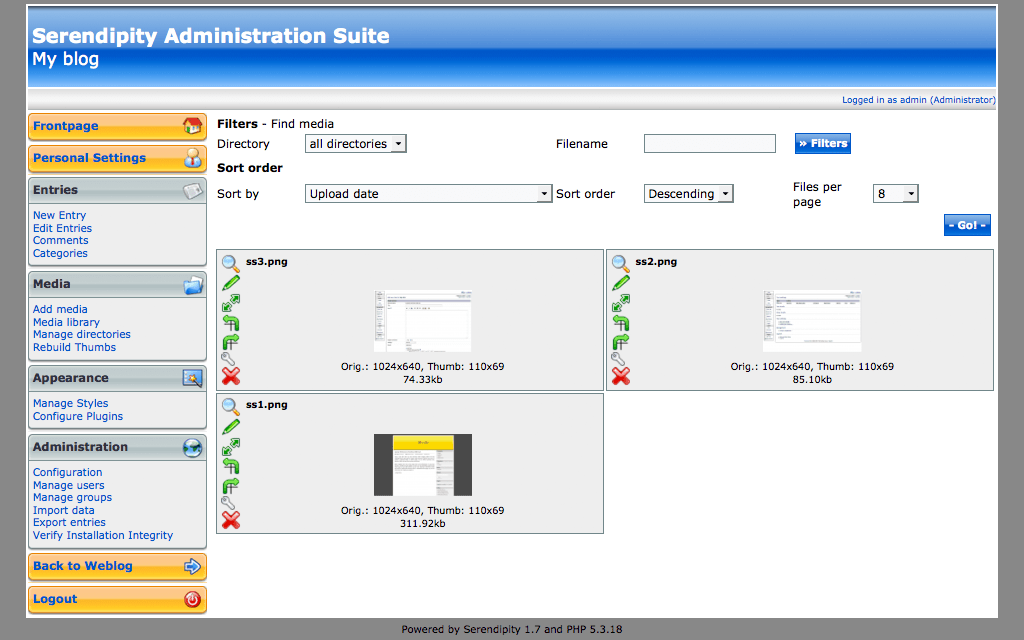Open the Add media link

click(60, 309)
